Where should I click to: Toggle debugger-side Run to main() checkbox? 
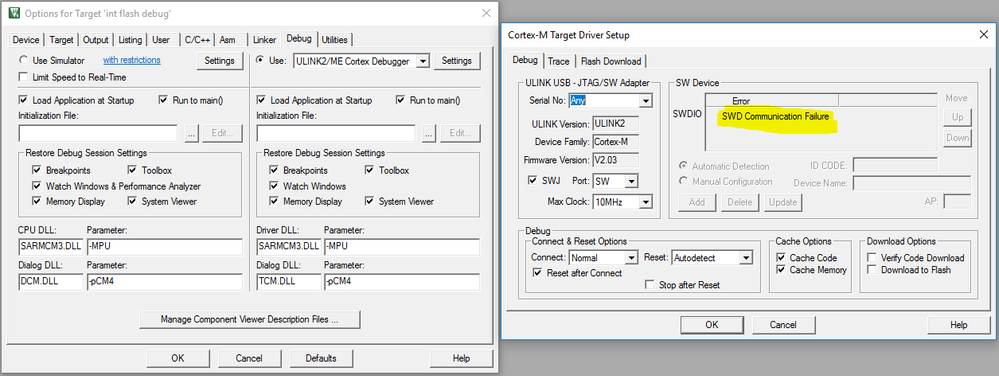[x=400, y=100]
